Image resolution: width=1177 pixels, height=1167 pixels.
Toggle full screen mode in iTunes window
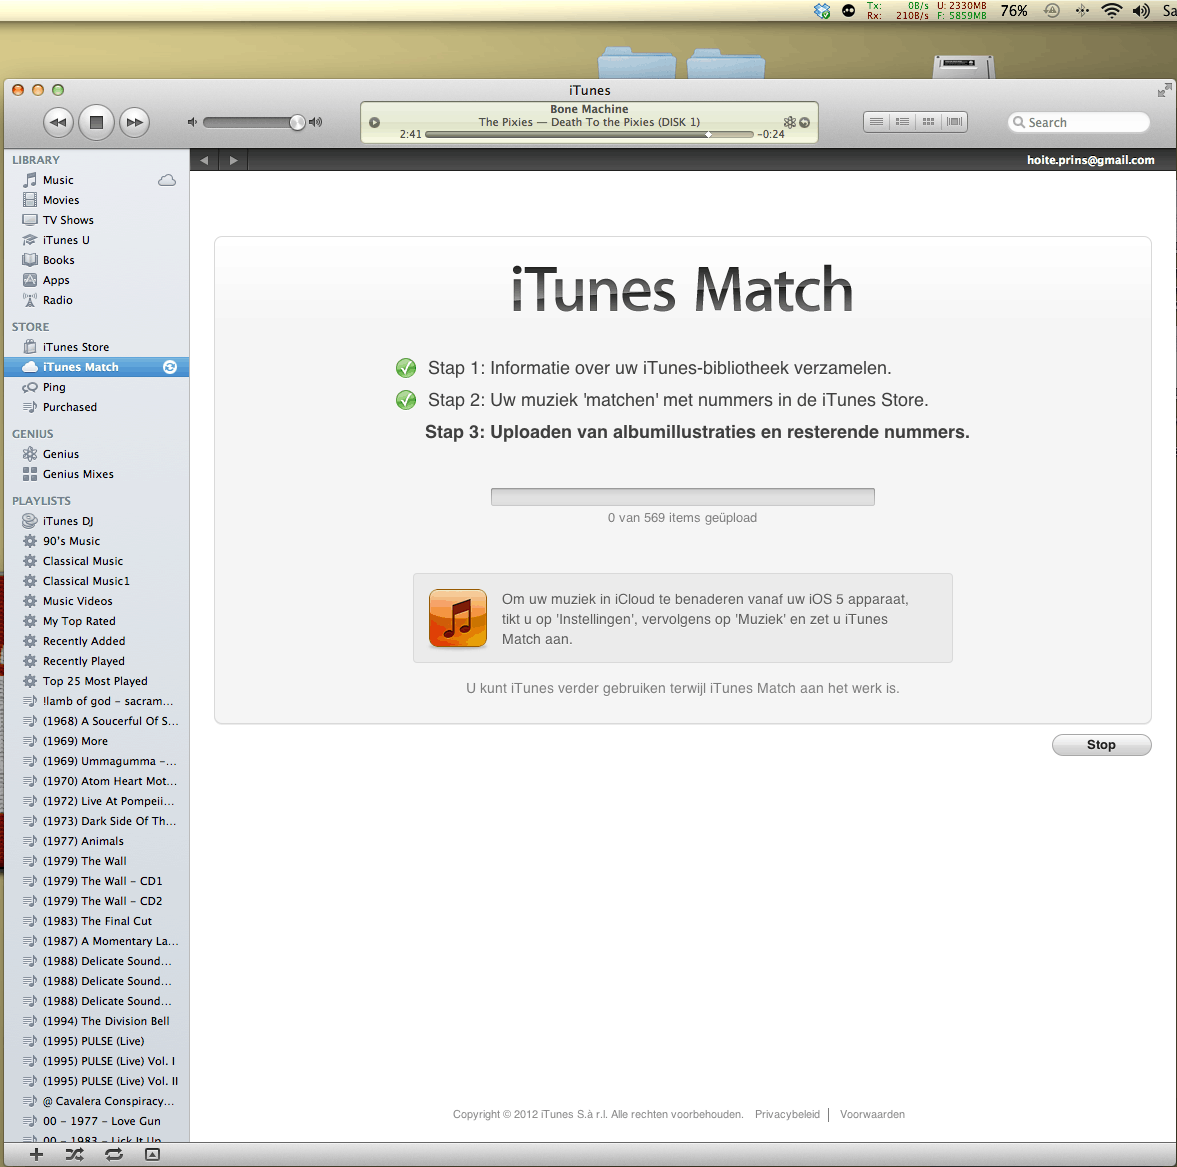coord(1164,91)
